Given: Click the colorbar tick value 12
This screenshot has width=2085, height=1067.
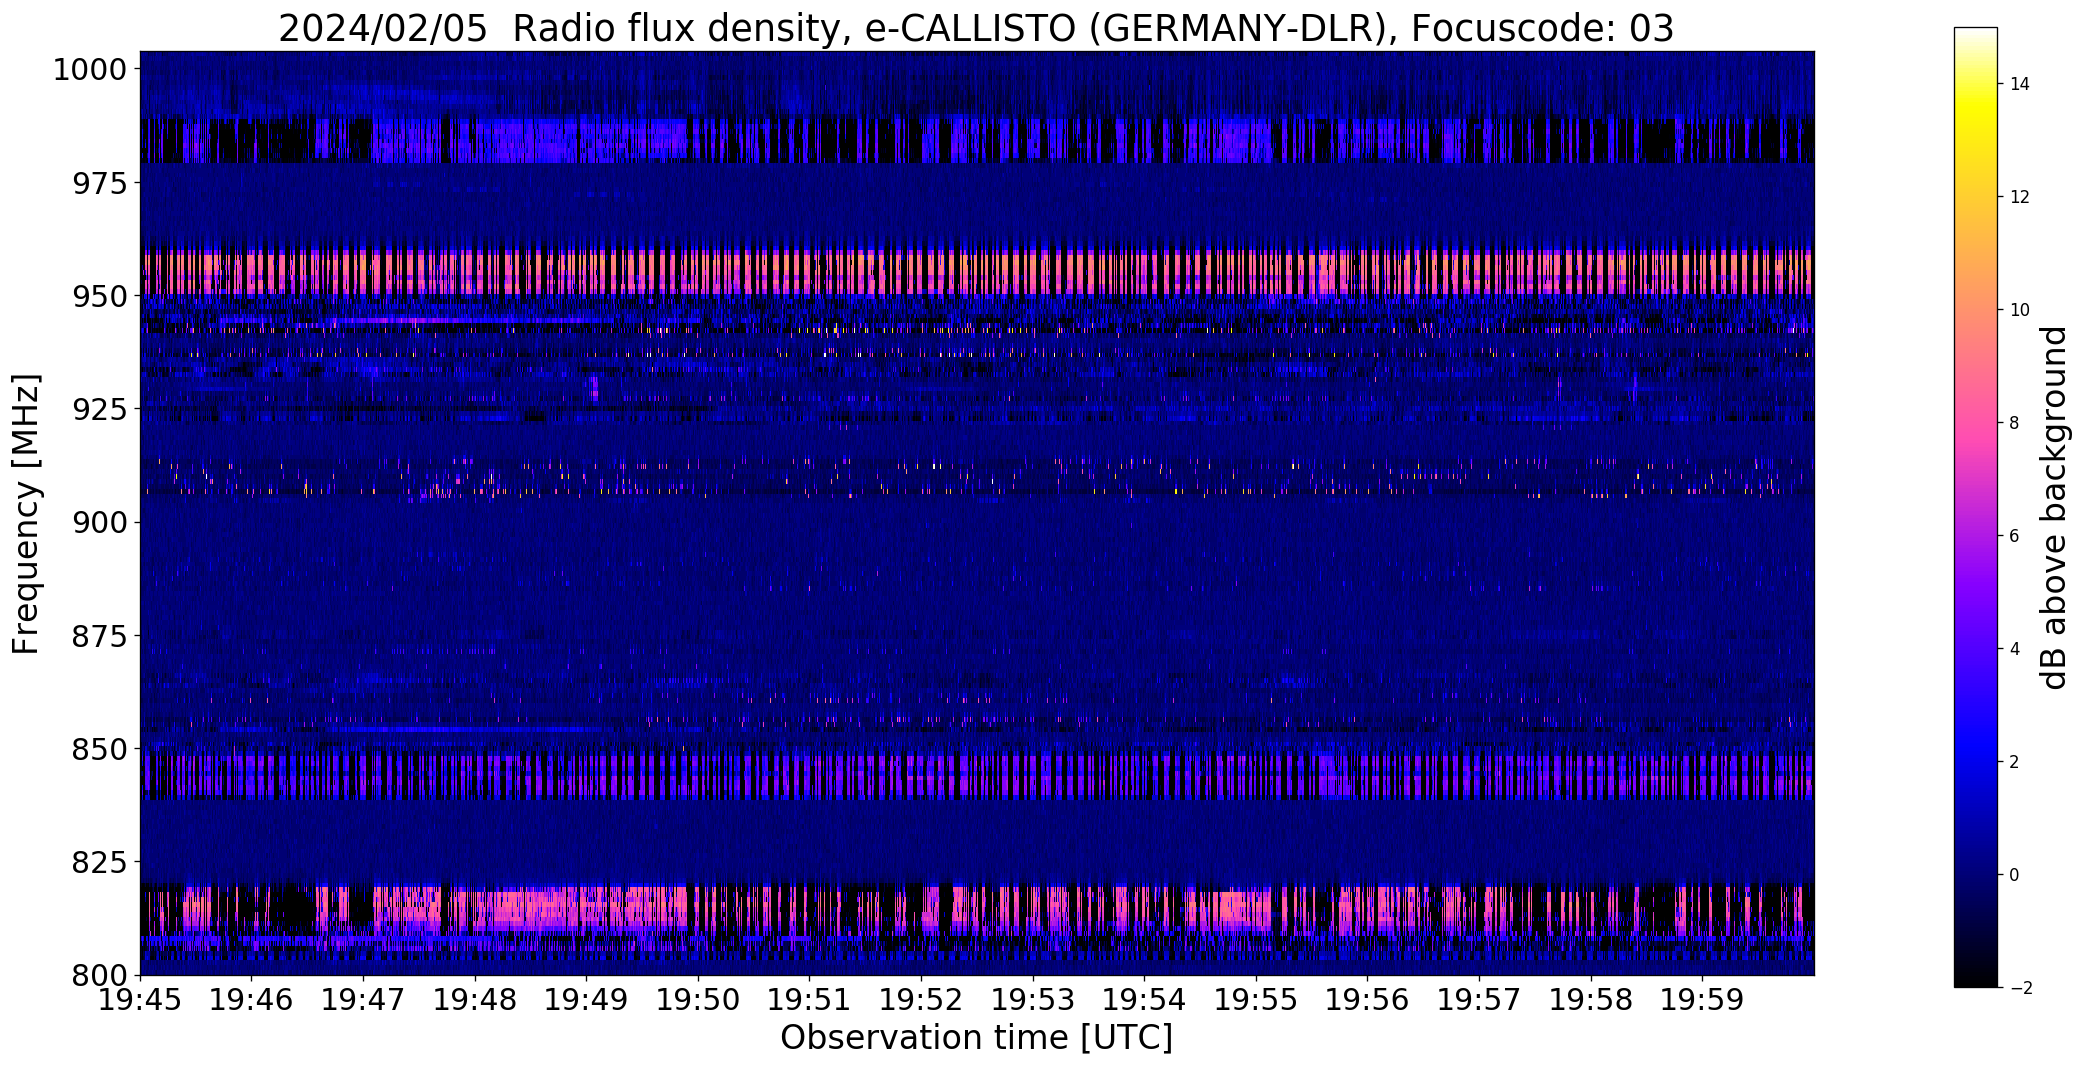Looking at the screenshot, I should tap(2020, 197).
